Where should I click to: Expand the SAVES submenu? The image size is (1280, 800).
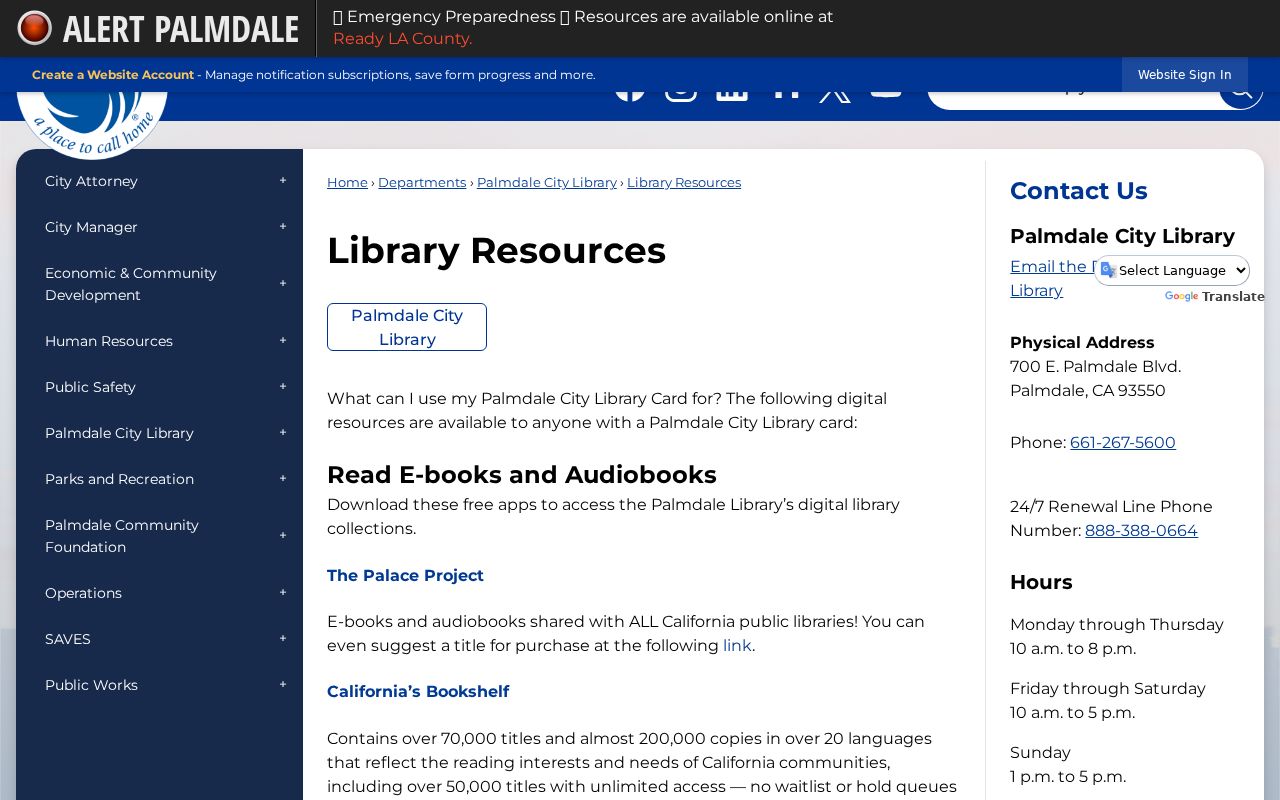(x=283, y=639)
